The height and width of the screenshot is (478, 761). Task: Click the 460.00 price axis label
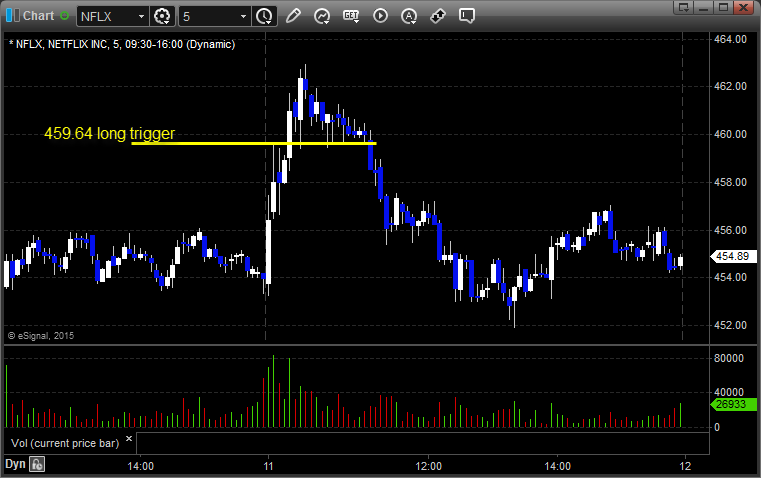click(730, 134)
